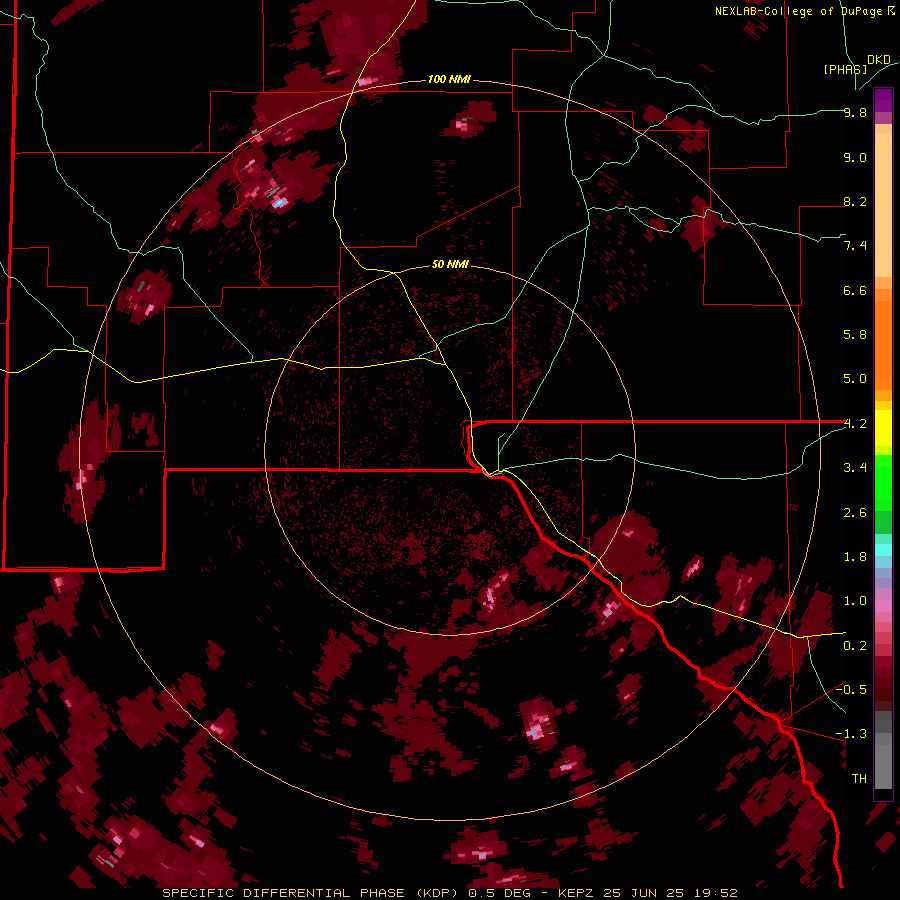Click the 3.4 scale label
This screenshot has height=900, width=900.
pos(855,468)
